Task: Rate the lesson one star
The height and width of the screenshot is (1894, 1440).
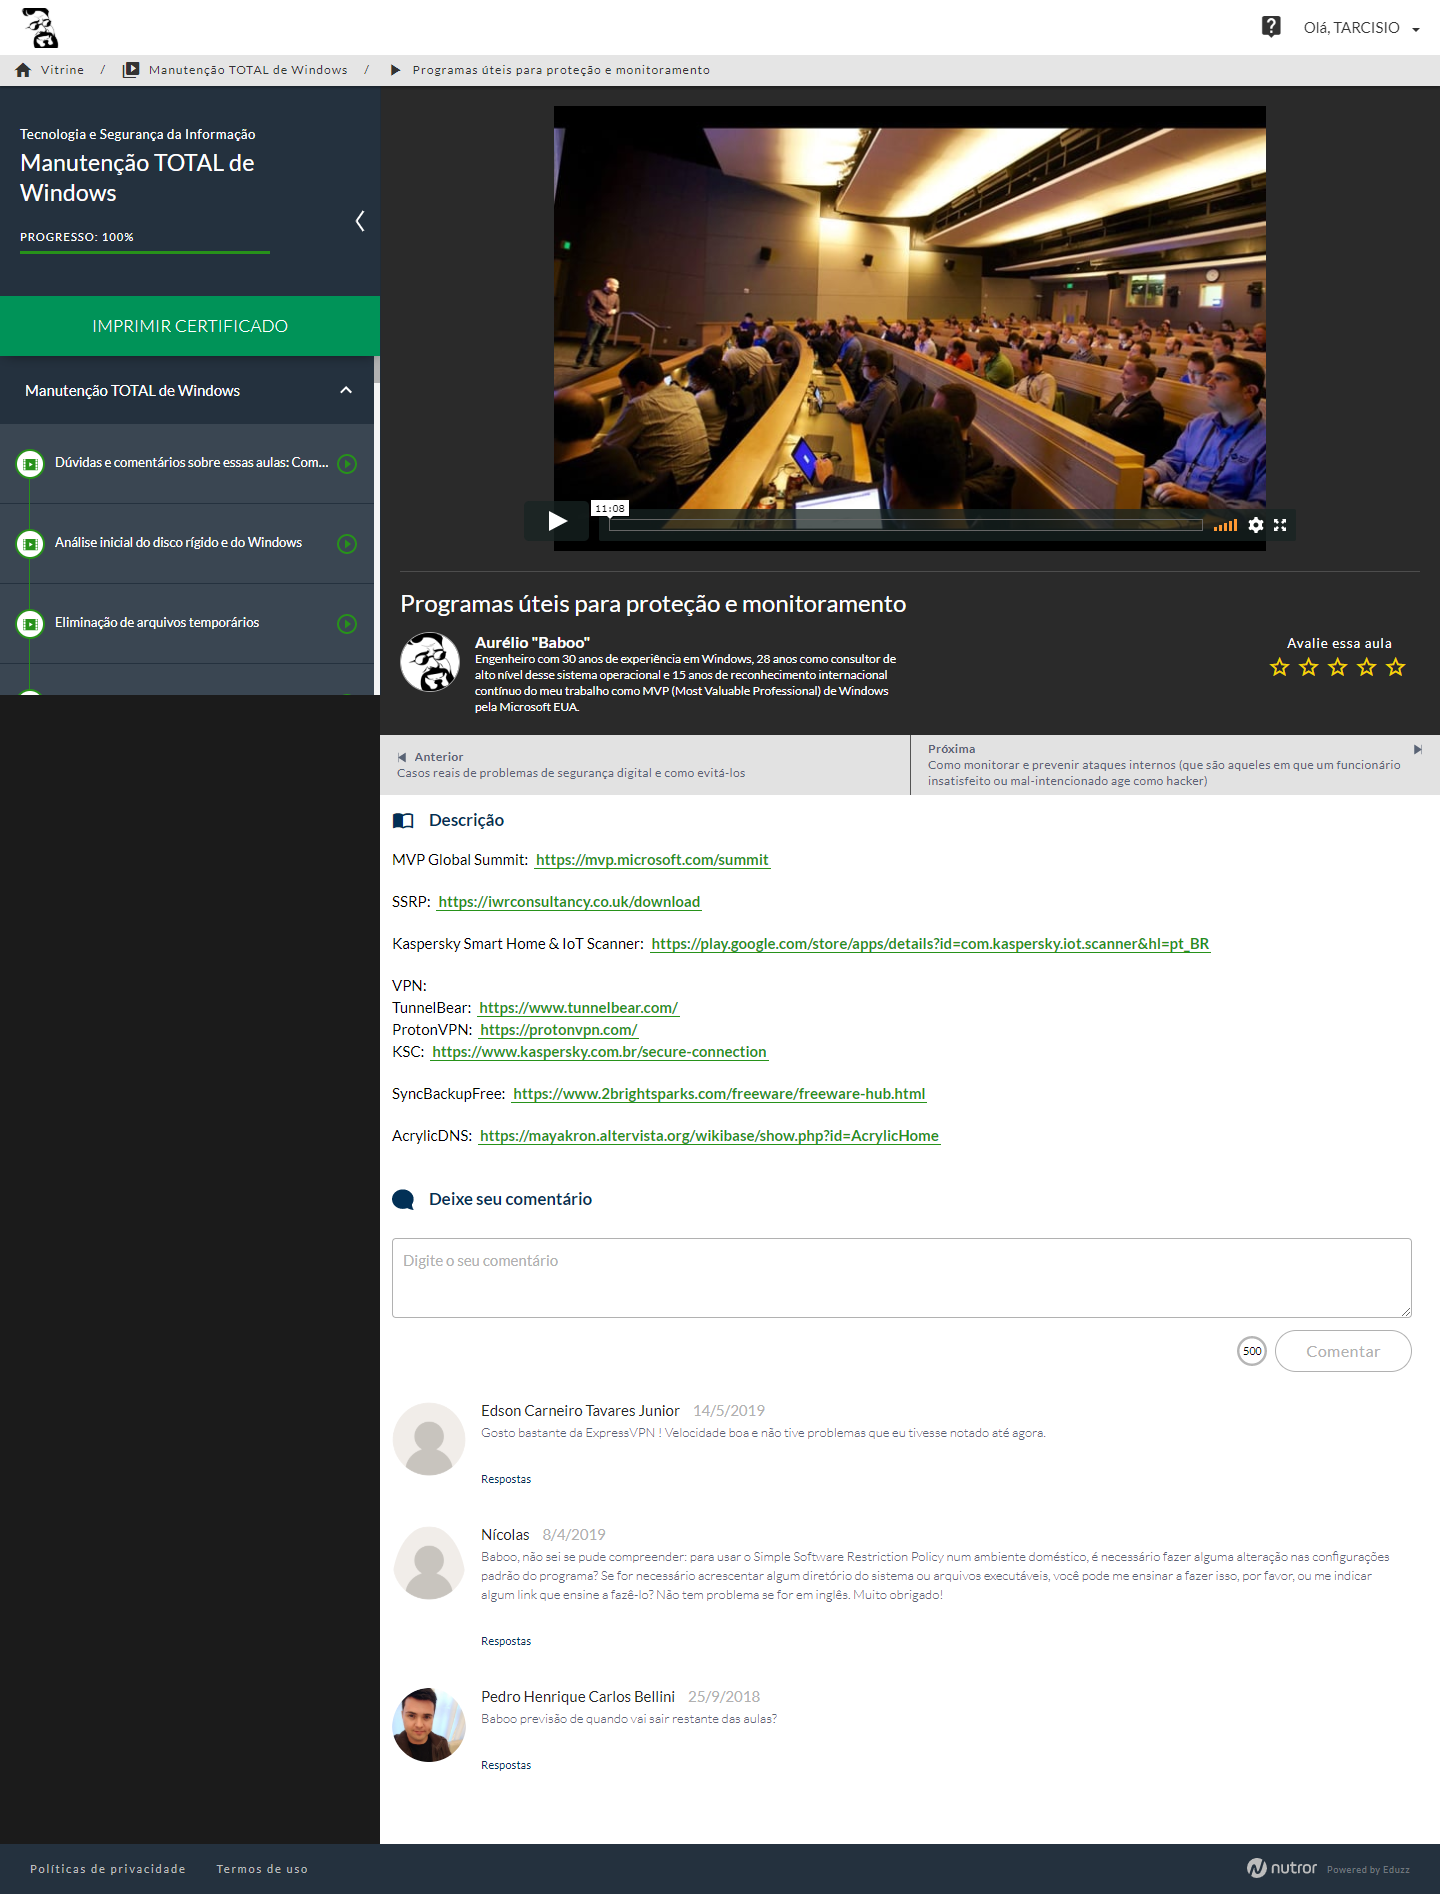Action: coord(1279,667)
